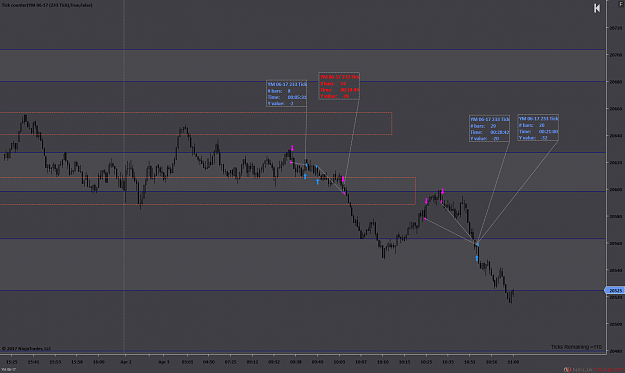625x373 pixels.
Task: Click the 20580 price axis label
Action: 615,216
